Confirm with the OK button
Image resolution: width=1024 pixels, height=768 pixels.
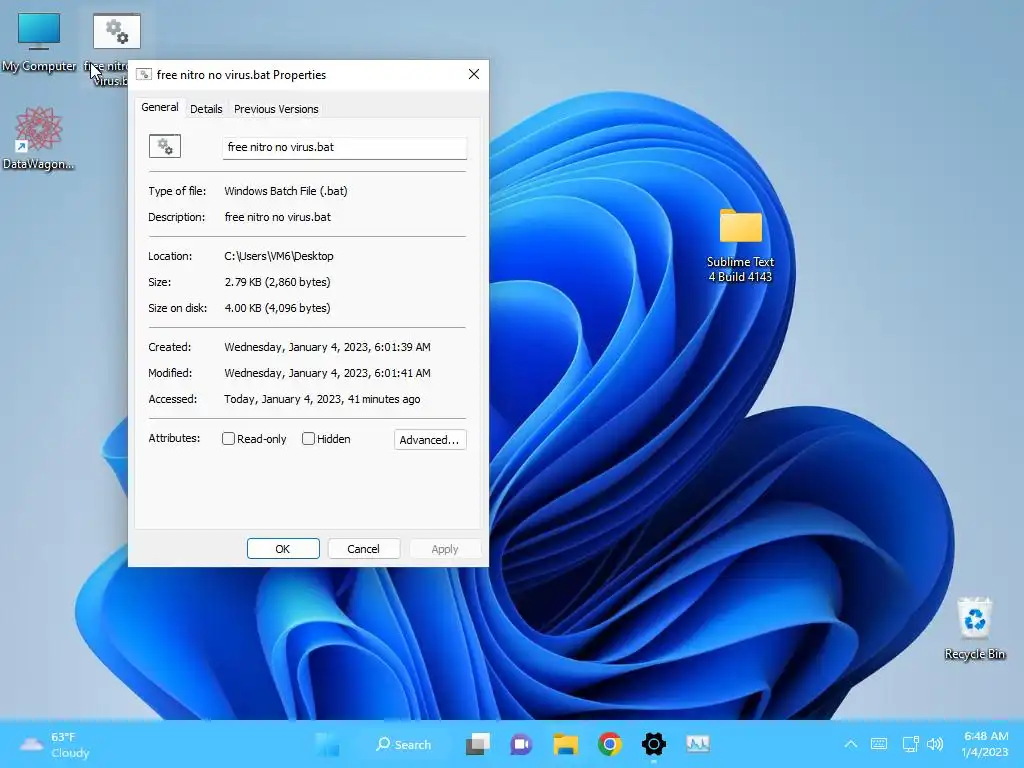click(x=283, y=549)
